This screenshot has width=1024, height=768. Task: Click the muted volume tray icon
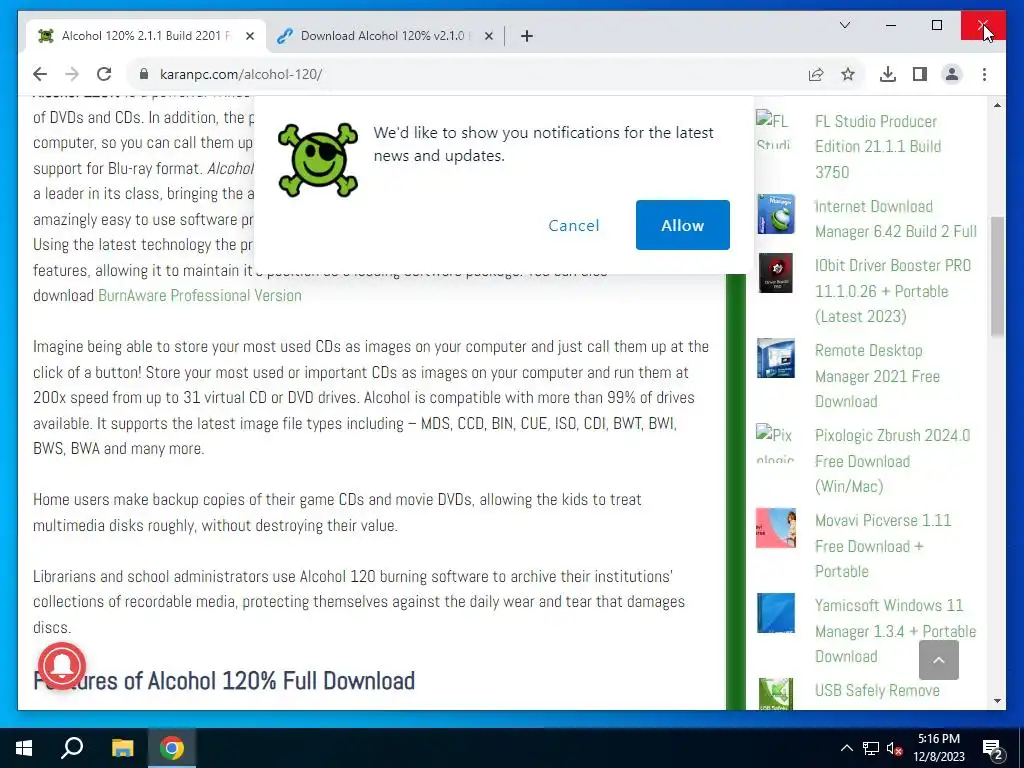(895, 748)
